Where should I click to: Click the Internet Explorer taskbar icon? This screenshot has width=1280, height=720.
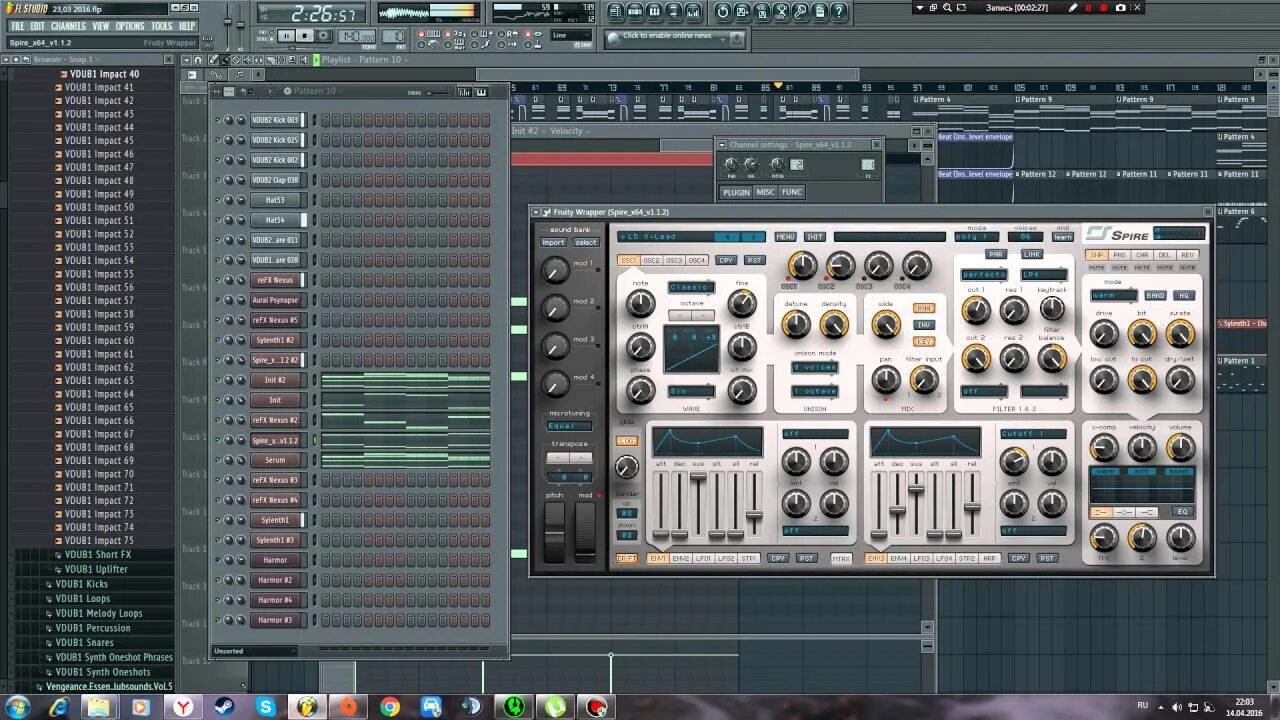pos(59,707)
